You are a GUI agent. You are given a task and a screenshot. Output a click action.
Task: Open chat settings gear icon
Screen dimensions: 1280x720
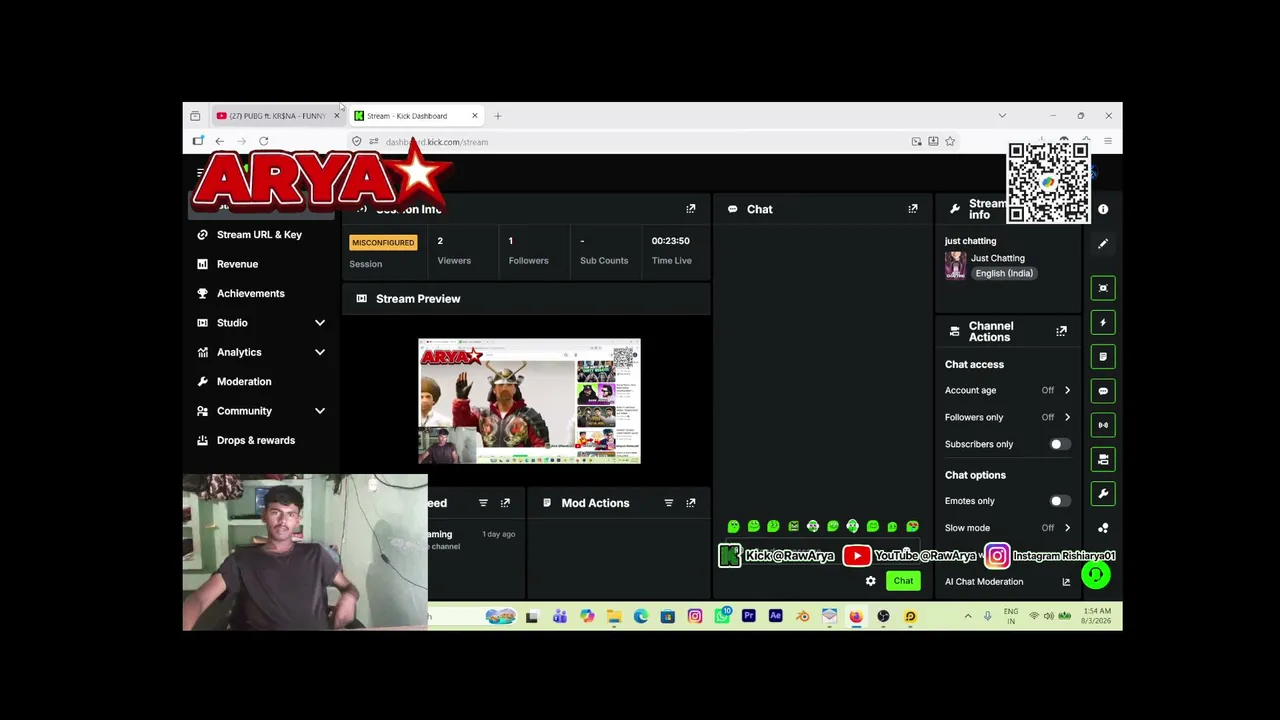870,581
